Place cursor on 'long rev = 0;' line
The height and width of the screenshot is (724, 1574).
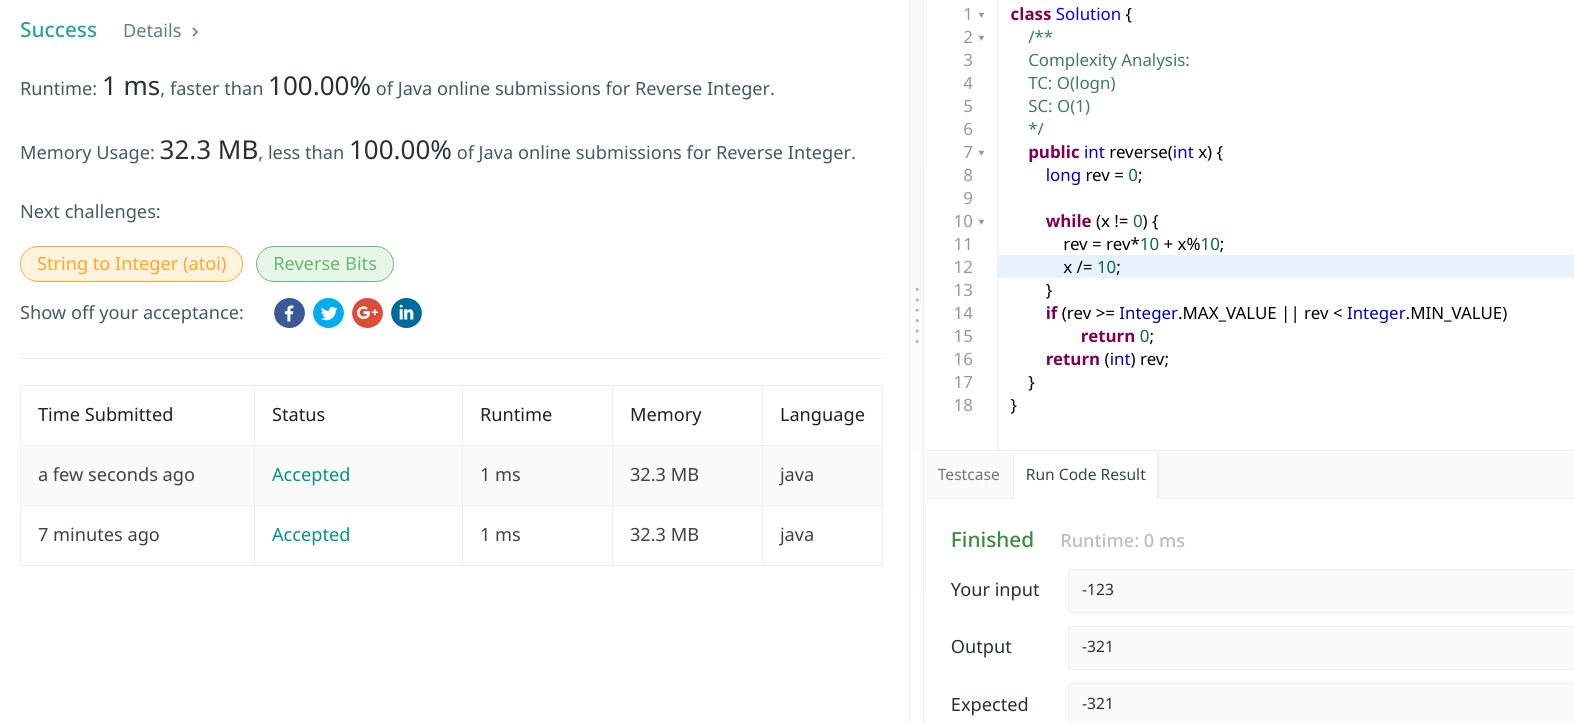click(x=1093, y=176)
